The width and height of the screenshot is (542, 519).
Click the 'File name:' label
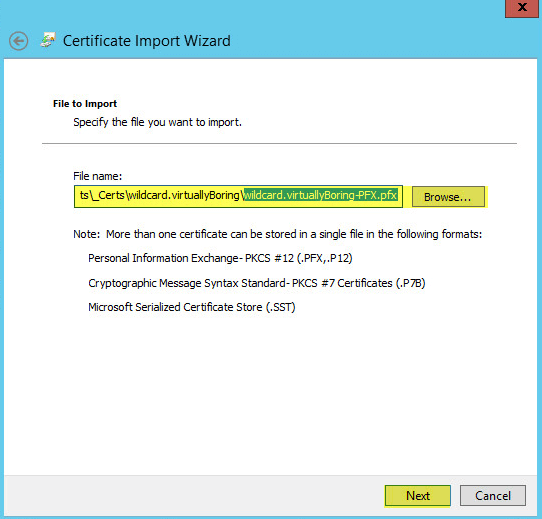pyautogui.click(x=97, y=176)
